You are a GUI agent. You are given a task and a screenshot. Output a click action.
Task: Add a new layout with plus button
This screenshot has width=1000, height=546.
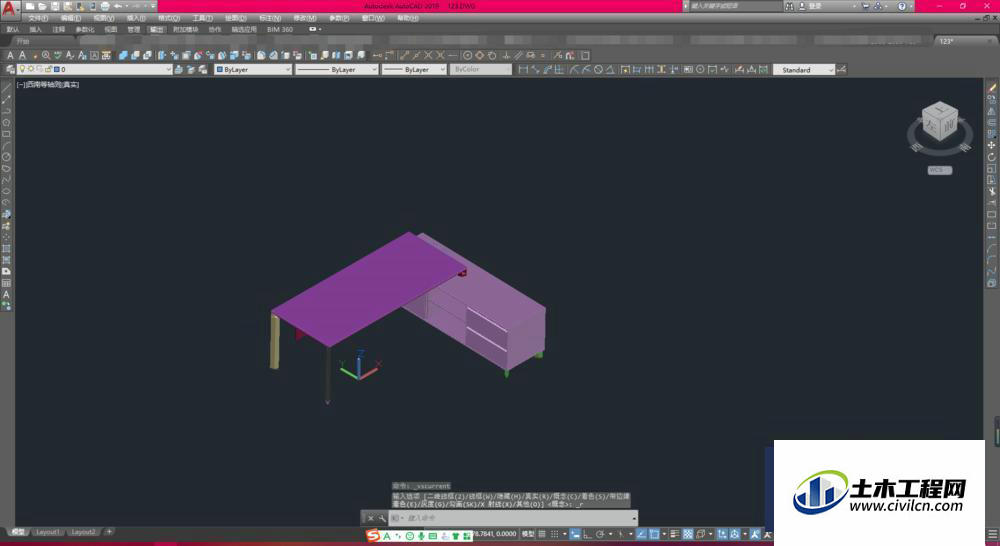pyautogui.click(x=109, y=531)
